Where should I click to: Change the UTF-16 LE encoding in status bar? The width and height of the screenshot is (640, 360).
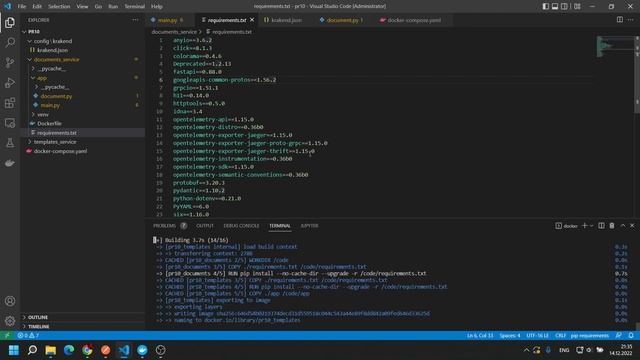(538, 336)
